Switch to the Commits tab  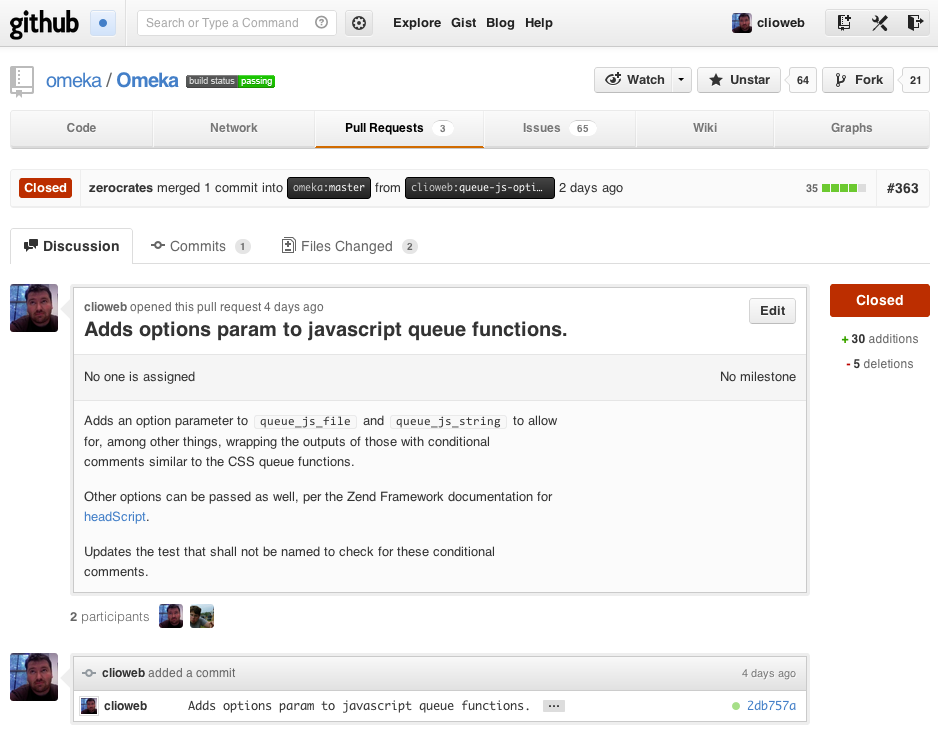click(x=200, y=246)
